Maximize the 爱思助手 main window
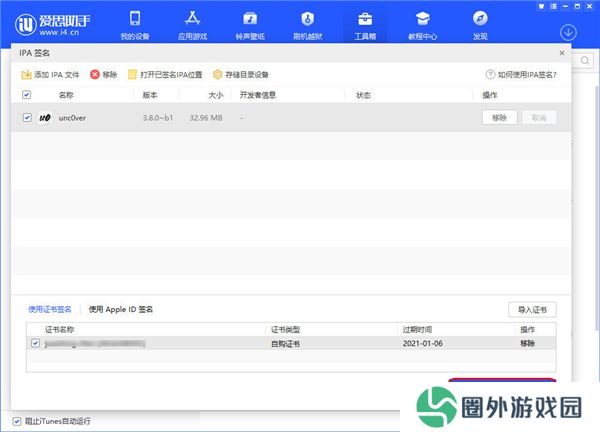Image resolution: width=600 pixels, height=432 pixels. point(577,6)
